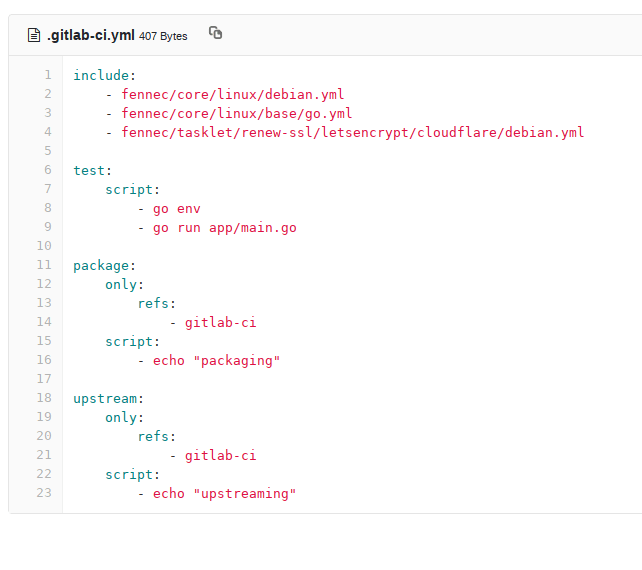642x570 pixels.
Task: Click the 407 Bytes file size label
Action: [x=163, y=36]
